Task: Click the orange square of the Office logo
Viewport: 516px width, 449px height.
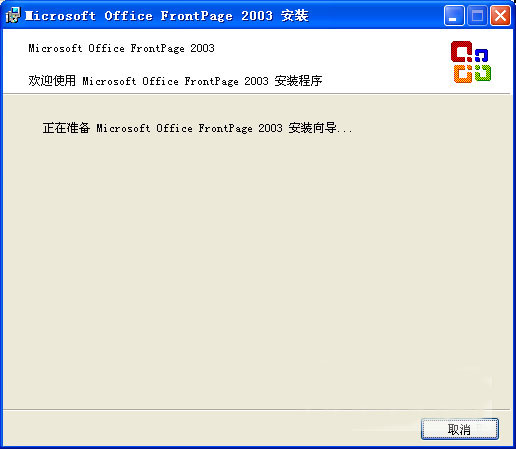Action: [463, 74]
